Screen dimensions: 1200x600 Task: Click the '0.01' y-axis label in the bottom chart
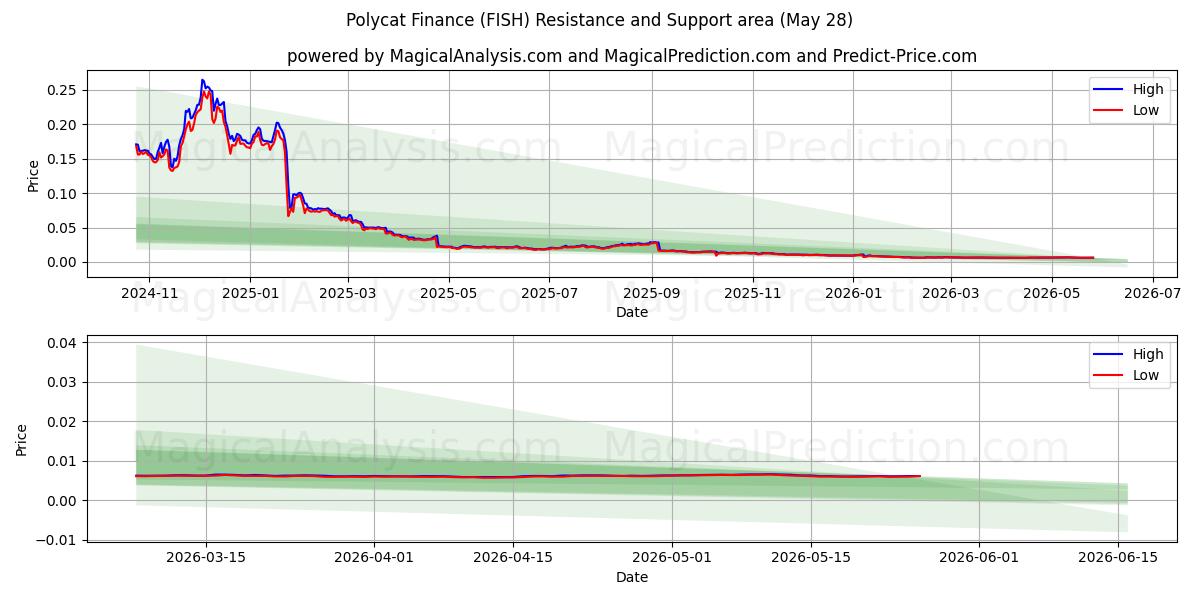(64, 461)
